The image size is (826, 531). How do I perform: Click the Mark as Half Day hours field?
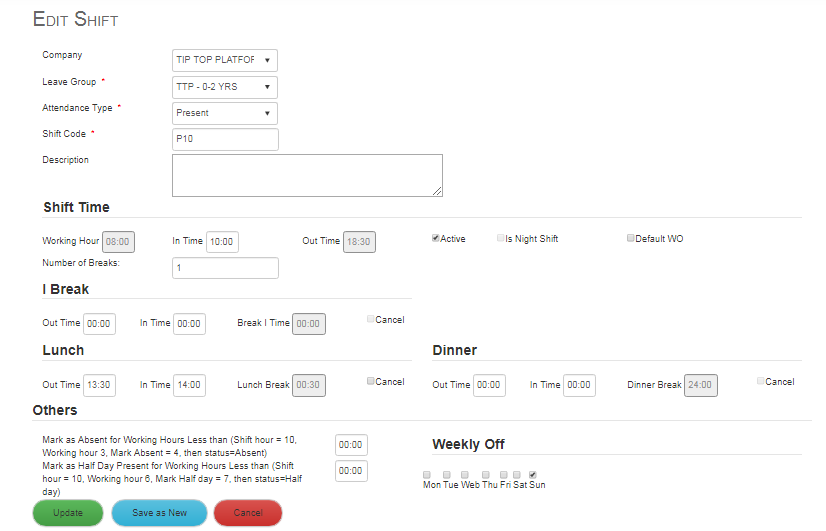(351, 471)
